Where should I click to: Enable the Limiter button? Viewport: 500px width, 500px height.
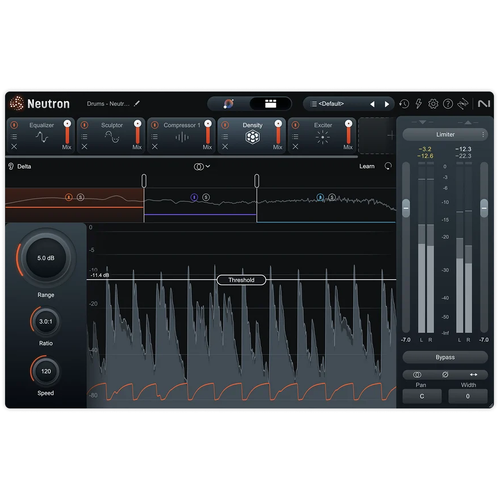click(445, 134)
